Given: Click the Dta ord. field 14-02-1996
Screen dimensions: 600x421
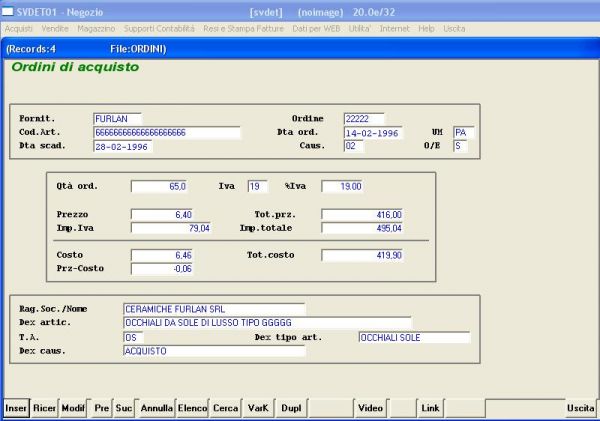Looking at the screenshot, I should coord(373,133).
